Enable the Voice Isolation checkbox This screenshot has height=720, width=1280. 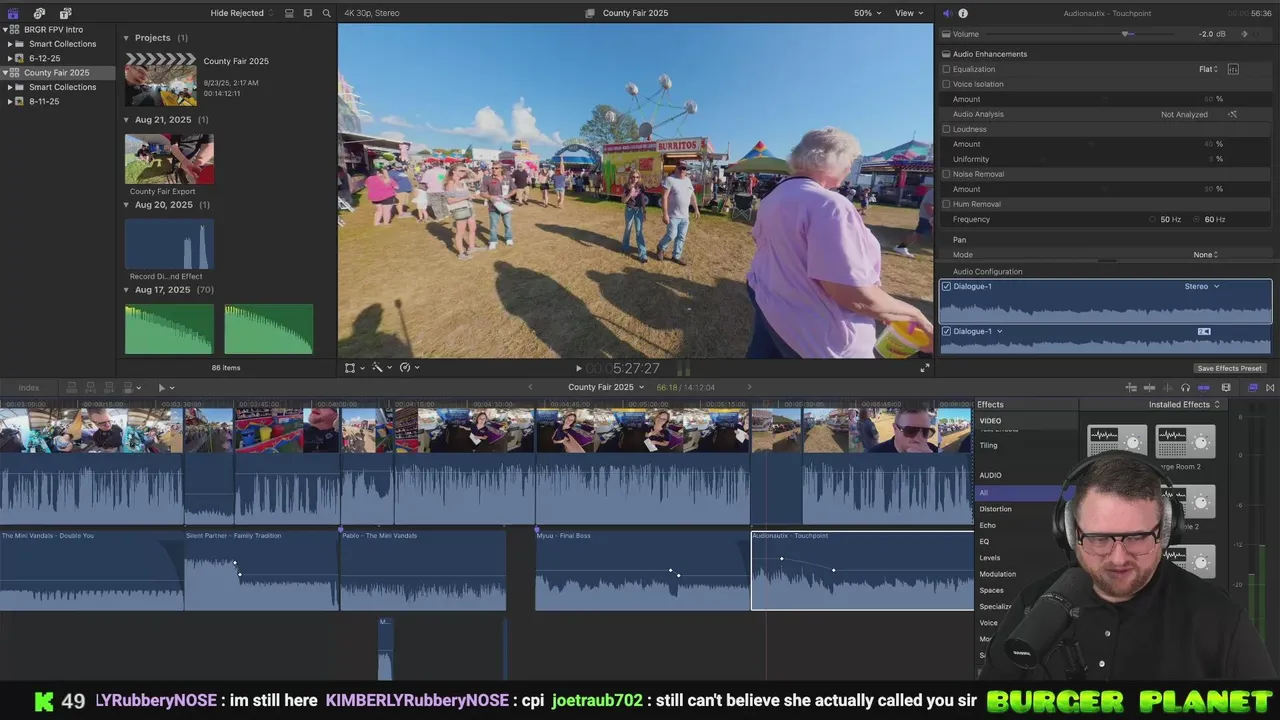[x=946, y=84]
